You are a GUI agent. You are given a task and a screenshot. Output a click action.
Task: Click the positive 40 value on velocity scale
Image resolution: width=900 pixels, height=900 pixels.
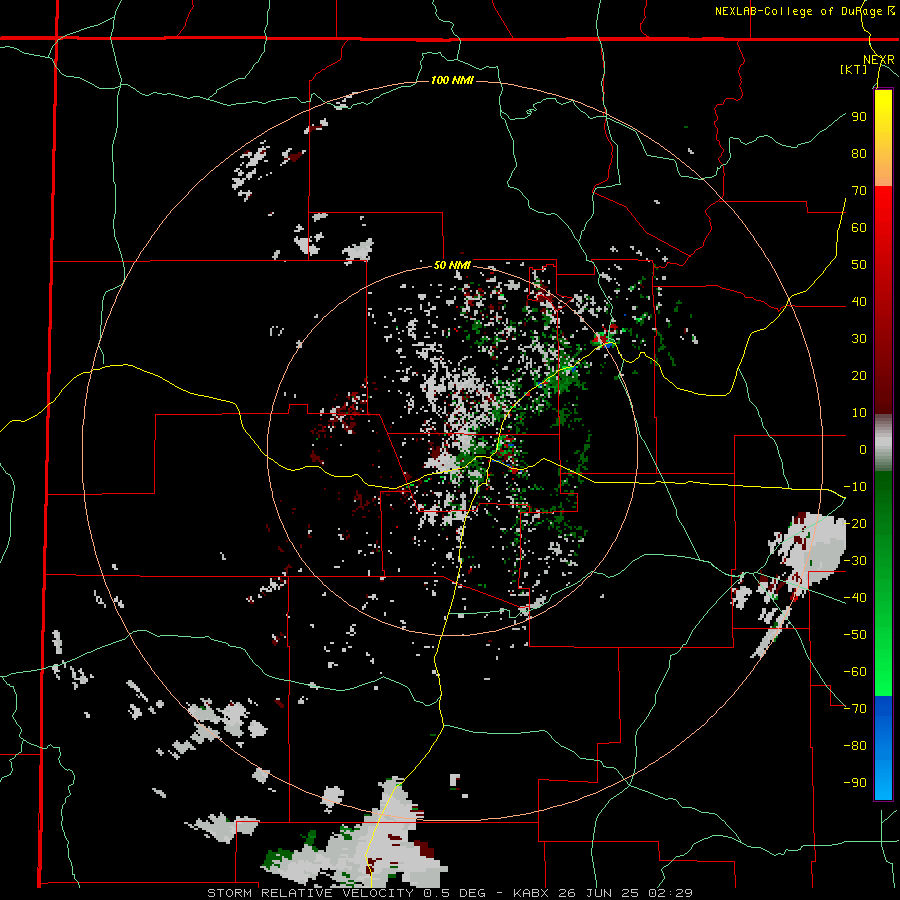coord(859,301)
